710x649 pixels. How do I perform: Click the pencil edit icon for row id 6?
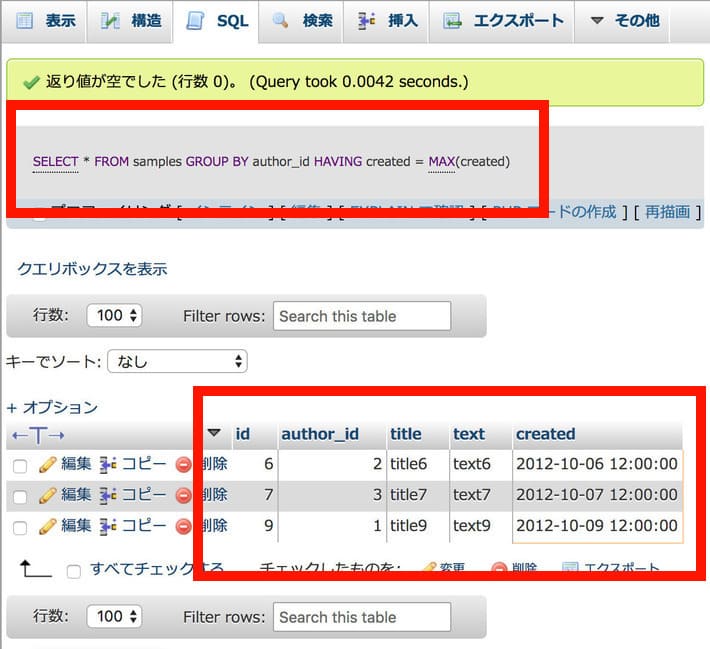[x=47, y=464]
